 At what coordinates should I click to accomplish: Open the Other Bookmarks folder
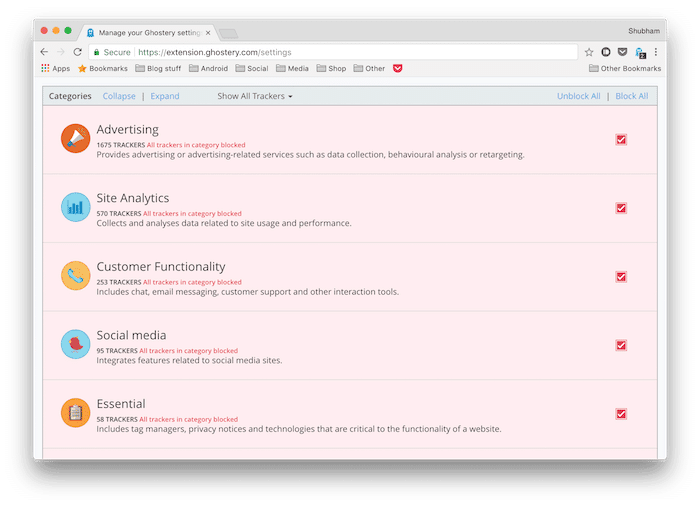(x=625, y=69)
